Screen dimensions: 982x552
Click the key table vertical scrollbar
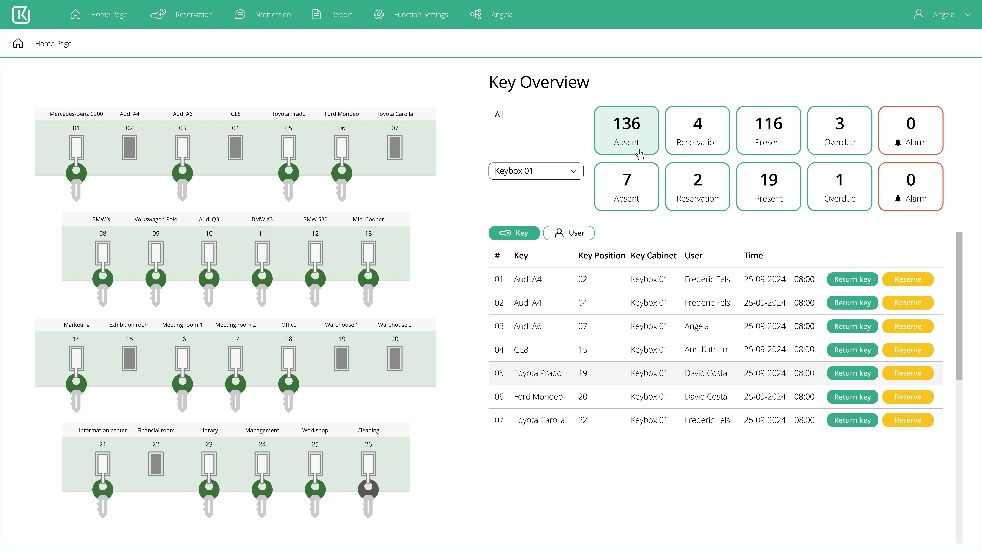[960, 305]
